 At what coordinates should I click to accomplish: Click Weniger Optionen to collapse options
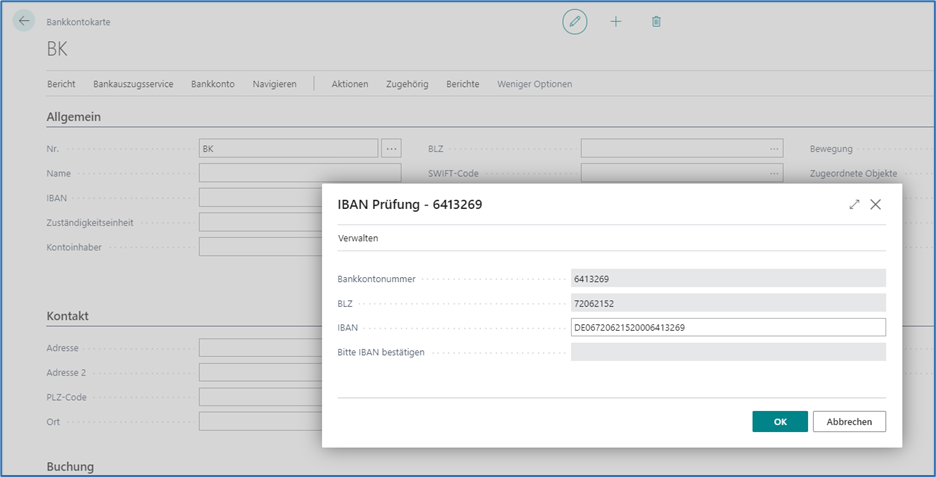point(534,84)
